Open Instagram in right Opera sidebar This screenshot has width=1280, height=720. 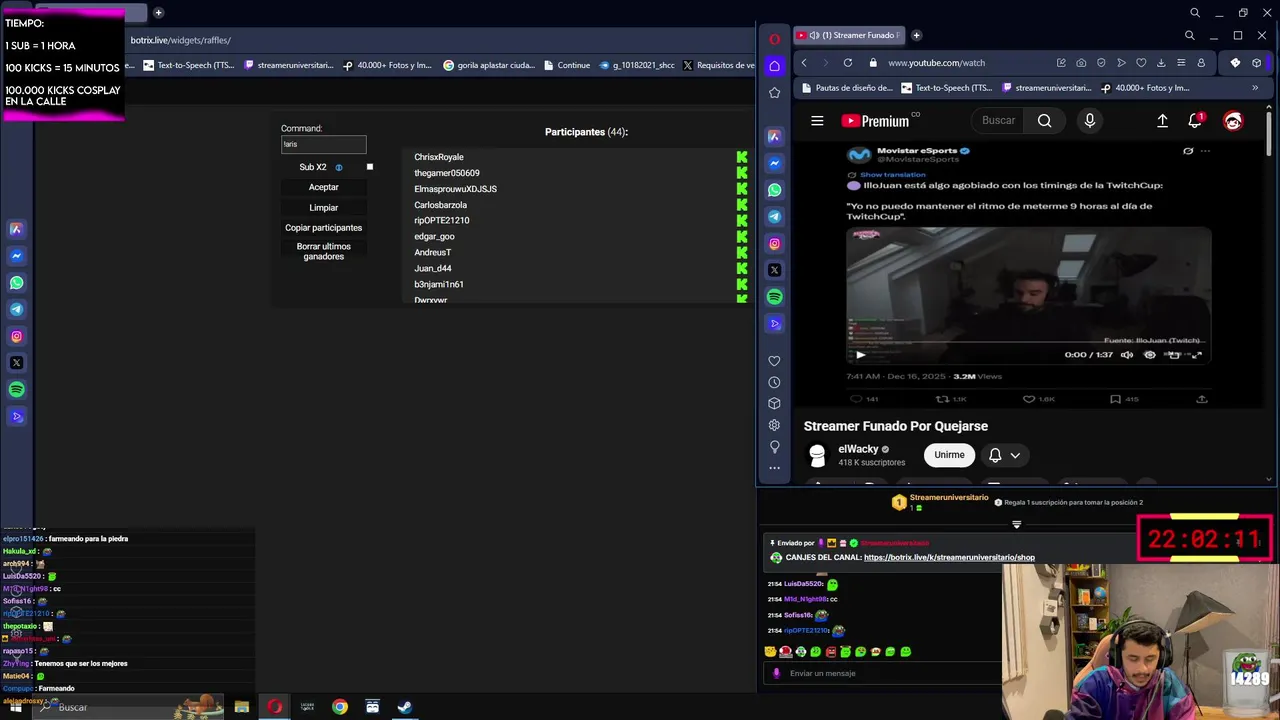click(774, 244)
